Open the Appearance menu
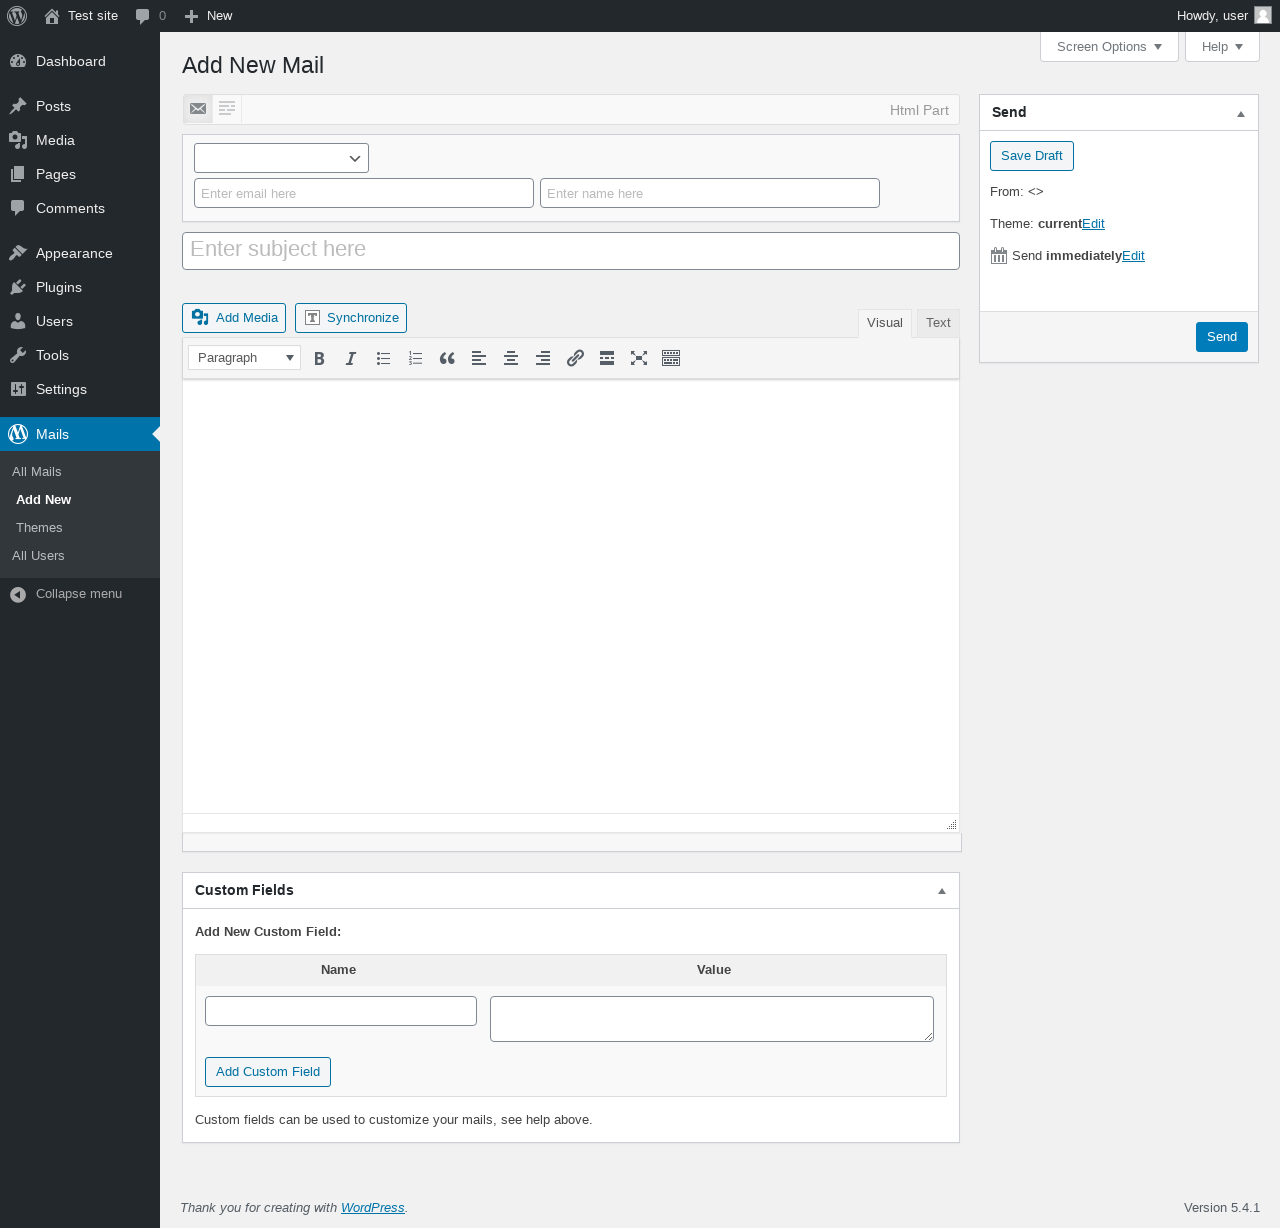Image resolution: width=1280 pixels, height=1228 pixels. pos(80,253)
